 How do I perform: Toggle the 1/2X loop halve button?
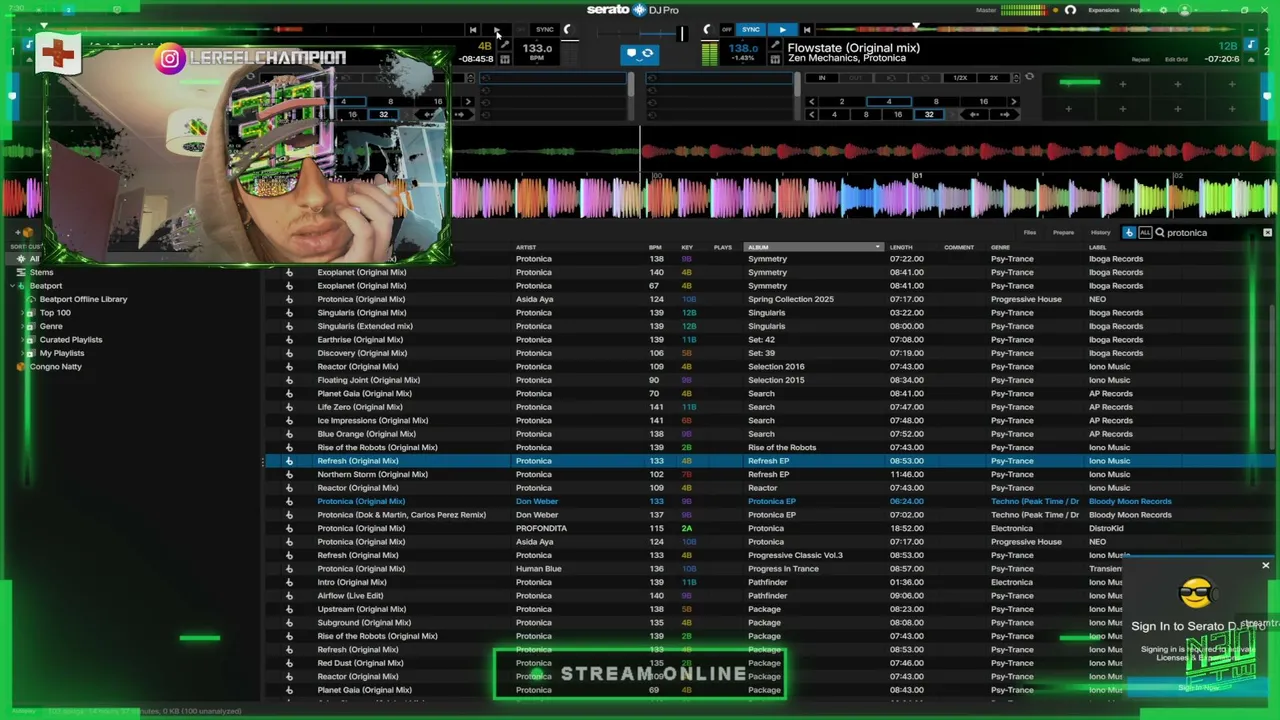coord(960,78)
